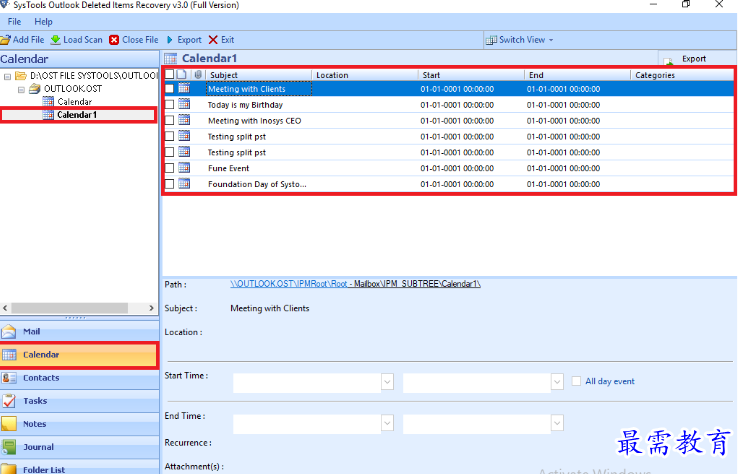Open the Help menu
The image size is (739, 474).
pos(43,22)
